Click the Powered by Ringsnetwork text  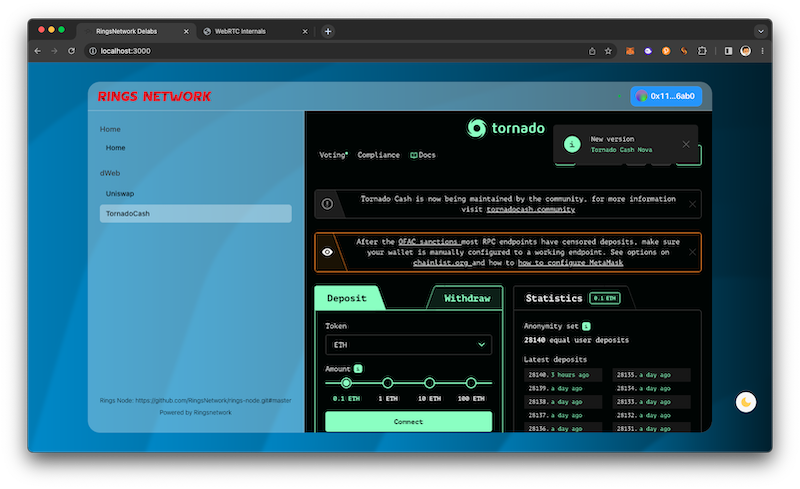pyautogui.click(x=195, y=412)
